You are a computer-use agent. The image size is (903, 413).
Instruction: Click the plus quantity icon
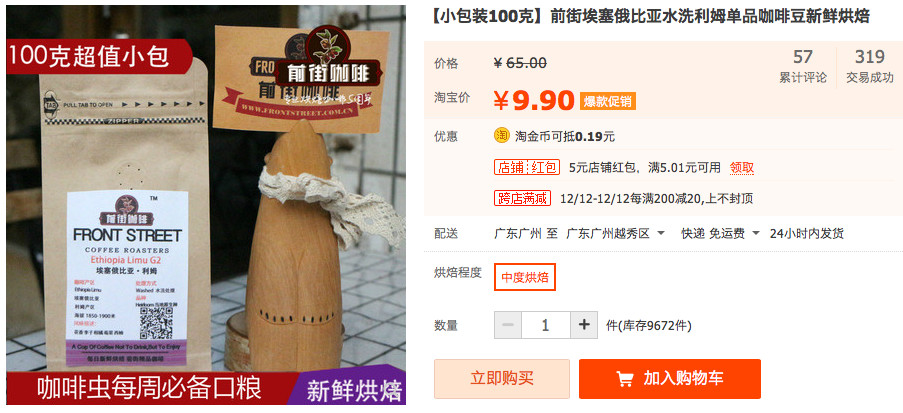coord(584,325)
